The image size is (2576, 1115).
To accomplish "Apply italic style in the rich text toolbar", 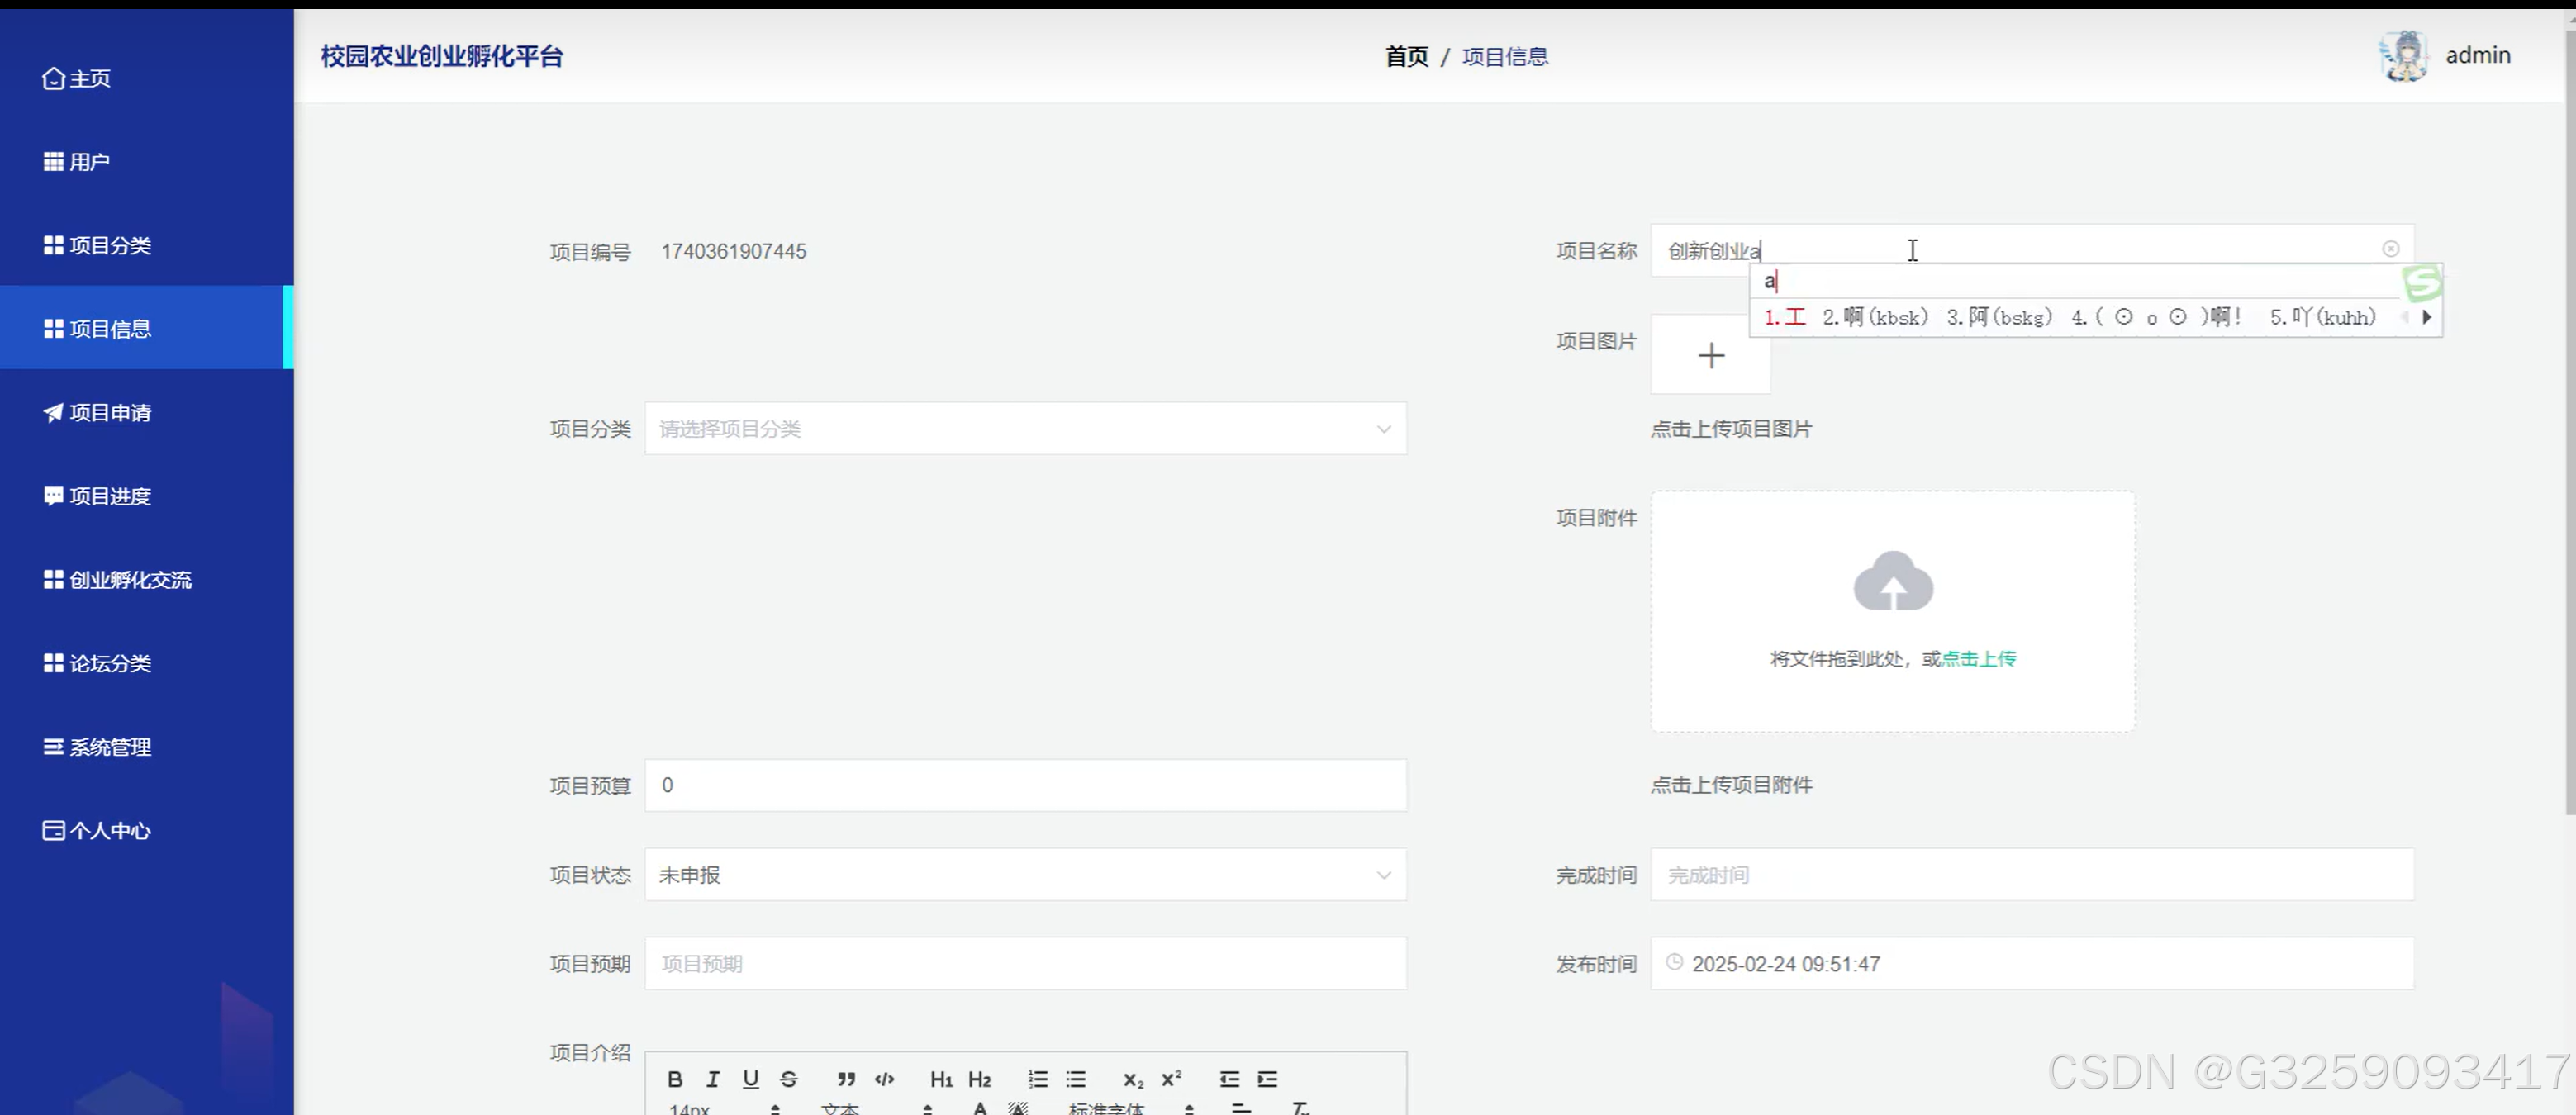I will coord(712,1079).
